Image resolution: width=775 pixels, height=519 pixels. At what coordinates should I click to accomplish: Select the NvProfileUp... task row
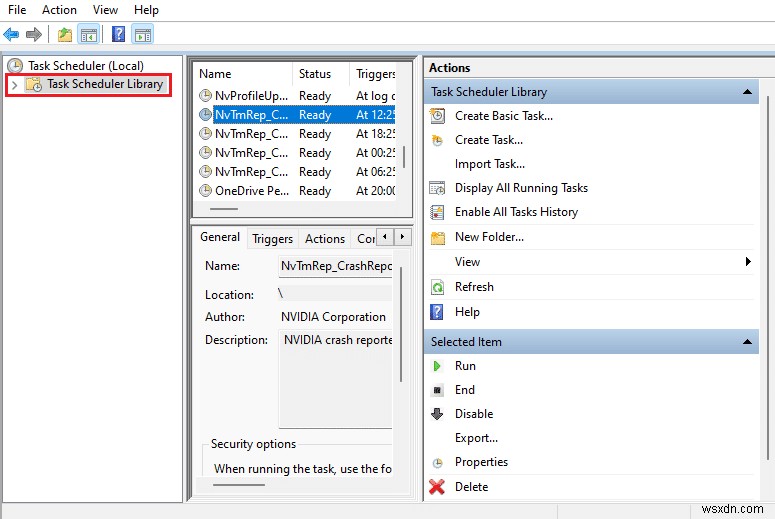[297, 95]
